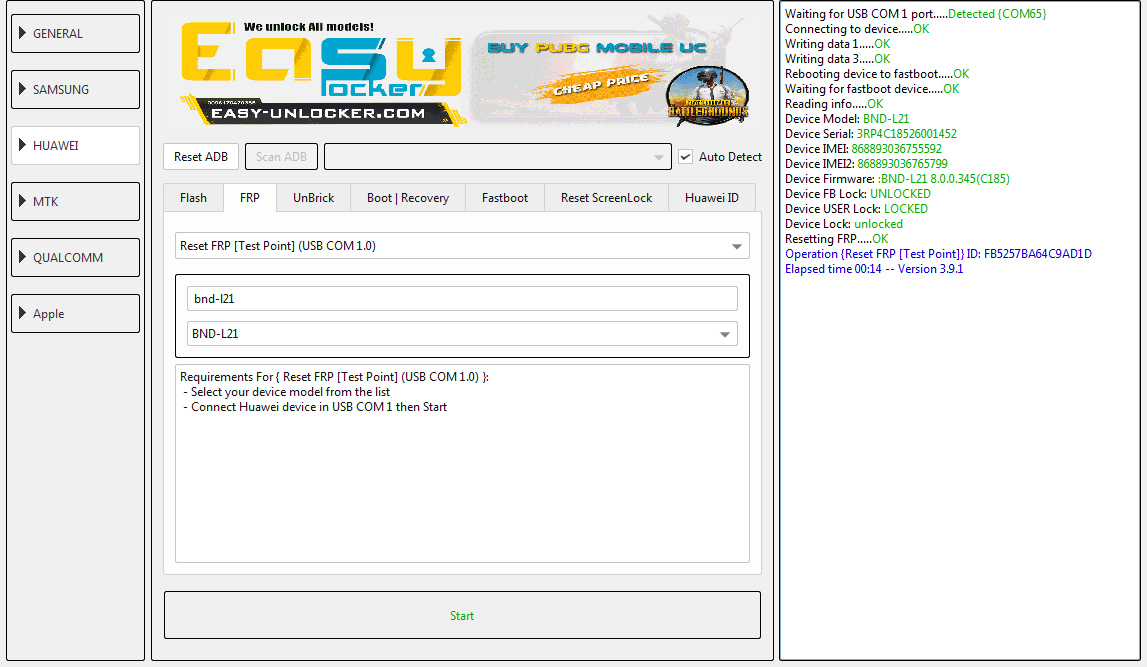Click the Writing data 1.....OK line
The image size is (1147, 667).
click(838, 44)
